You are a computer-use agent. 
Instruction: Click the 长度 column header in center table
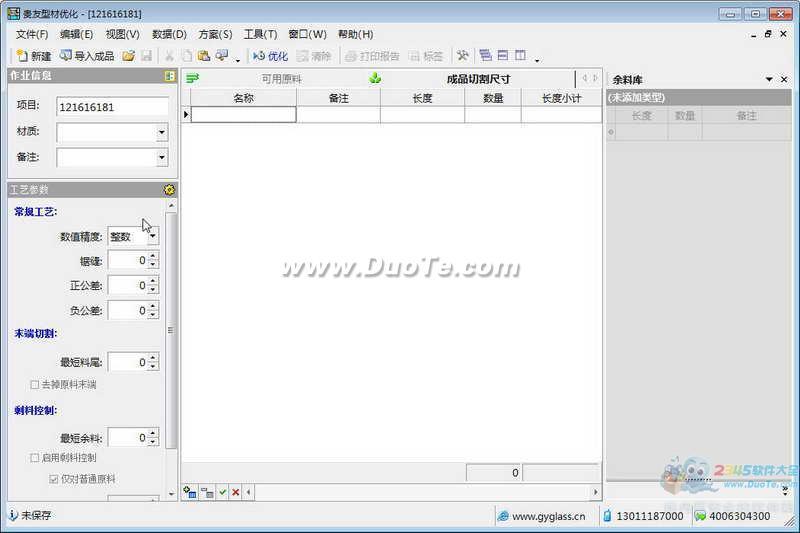coord(422,98)
